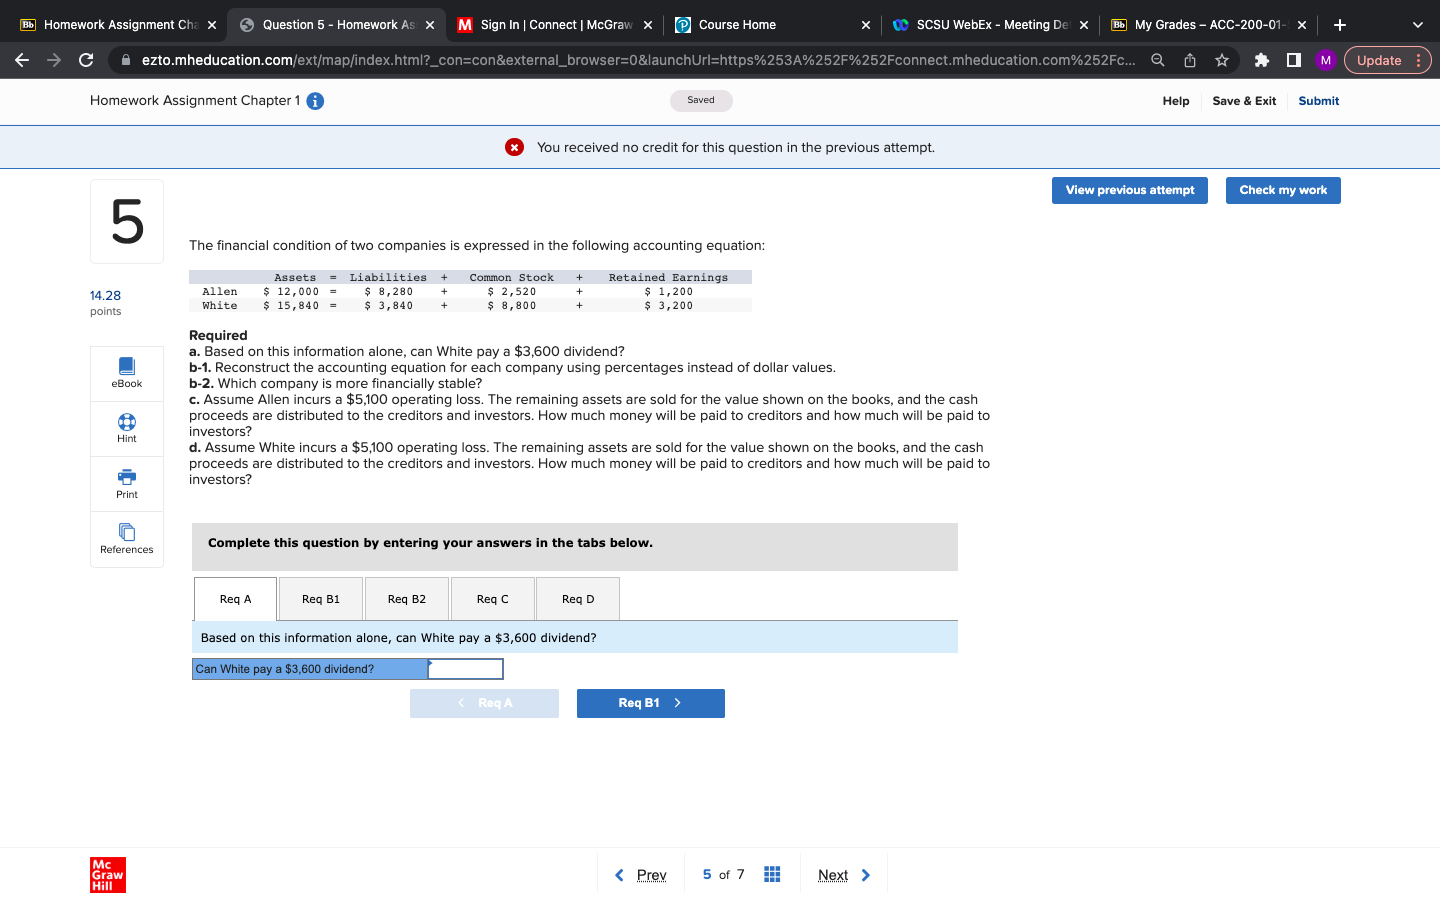
Task: Select the Req A answer tab
Action: 235,599
